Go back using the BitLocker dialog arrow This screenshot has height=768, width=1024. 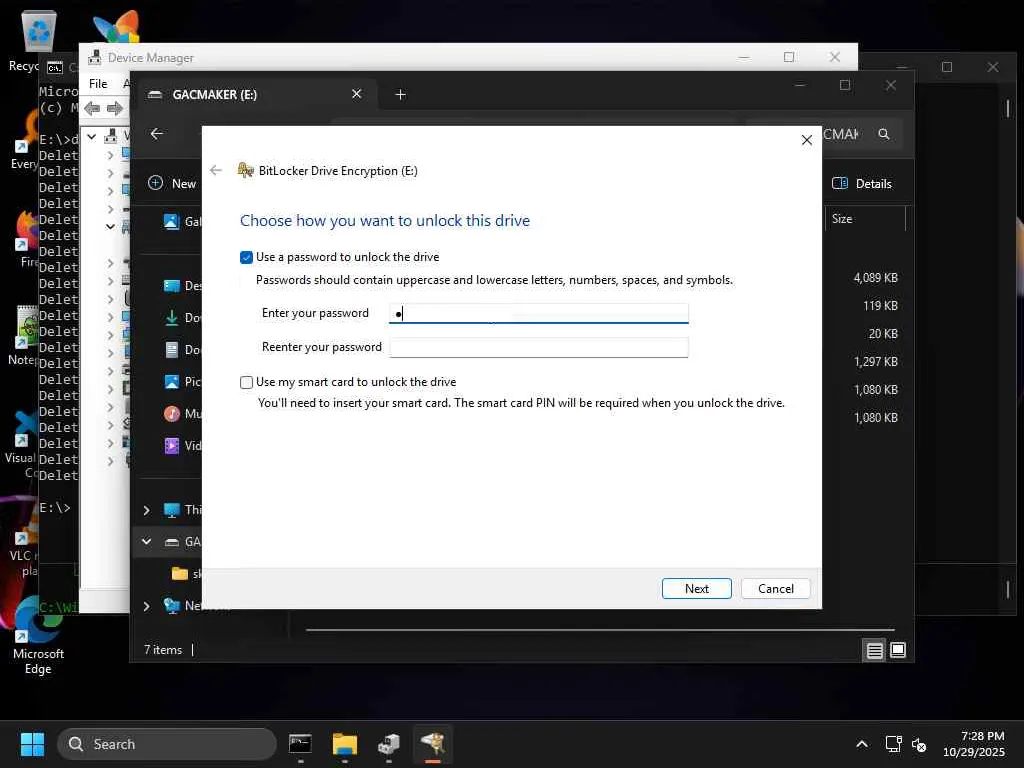point(216,170)
